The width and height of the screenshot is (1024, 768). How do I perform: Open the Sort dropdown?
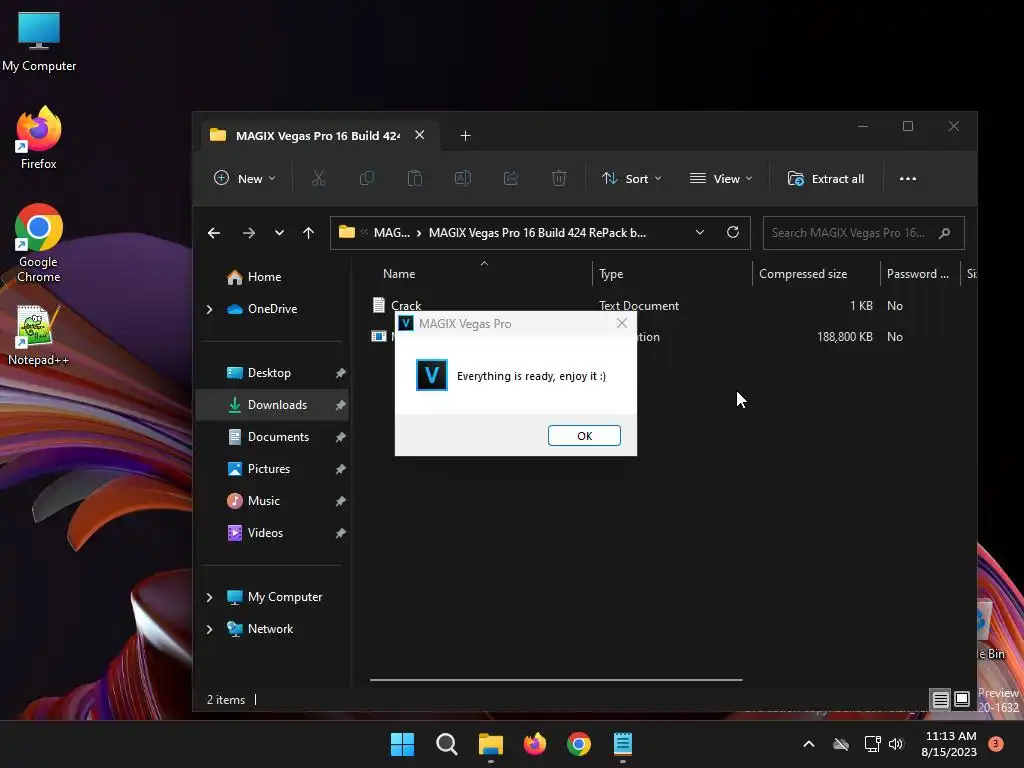tap(632, 178)
